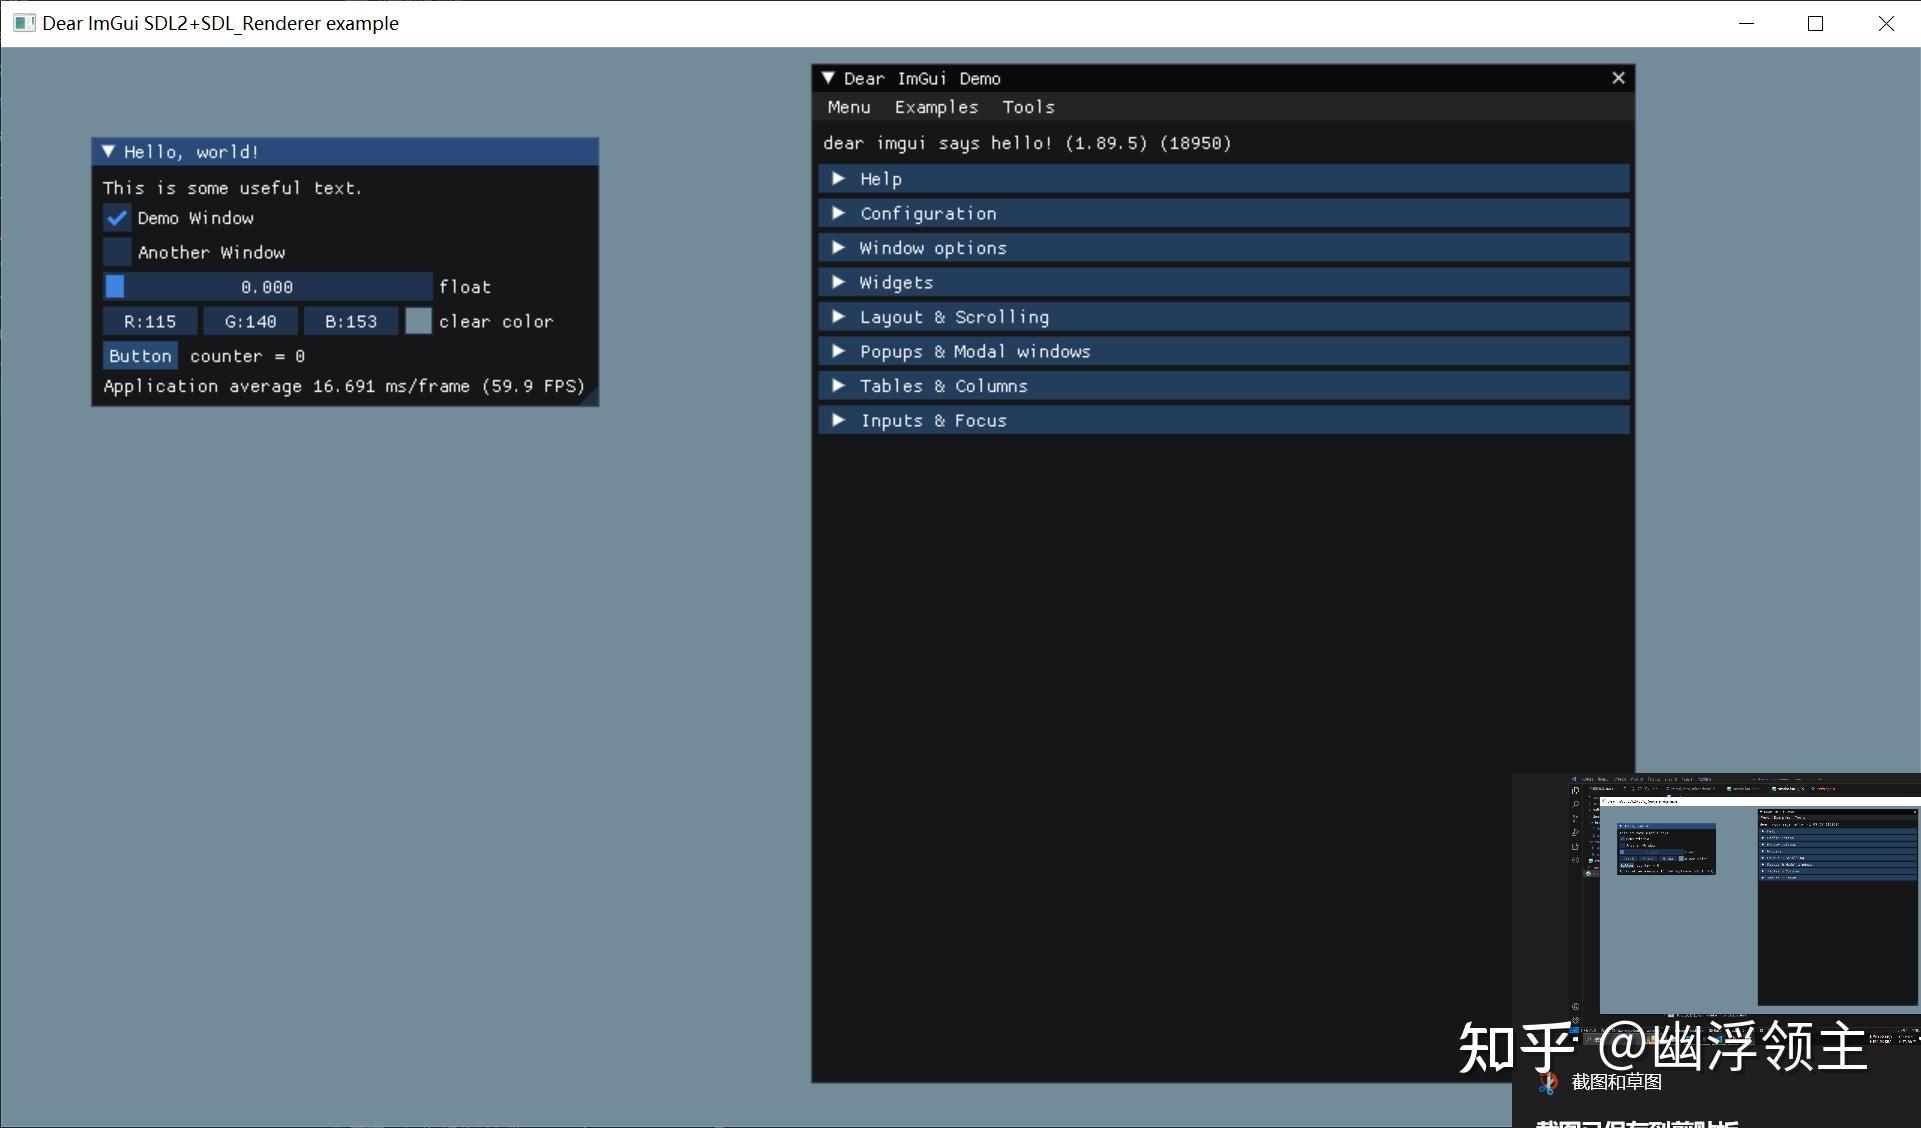Open the clear color swatch picker
Image resolution: width=1921 pixels, height=1128 pixels.
pyautogui.click(x=418, y=320)
